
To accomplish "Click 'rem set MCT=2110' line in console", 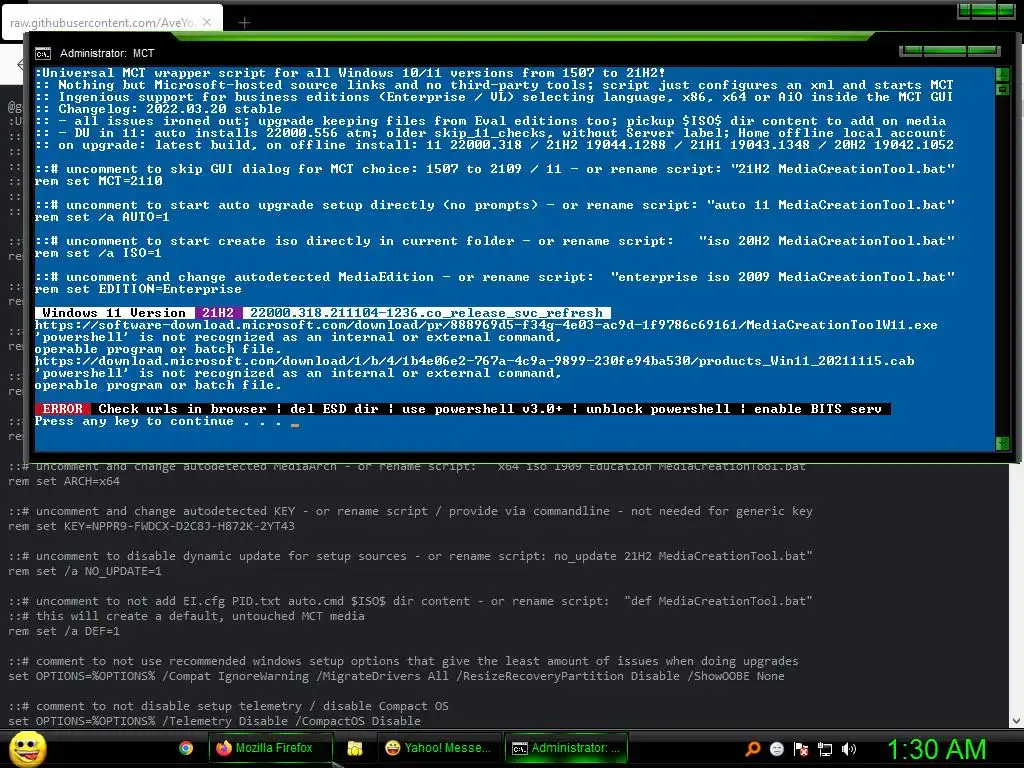I will (x=99, y=181).
